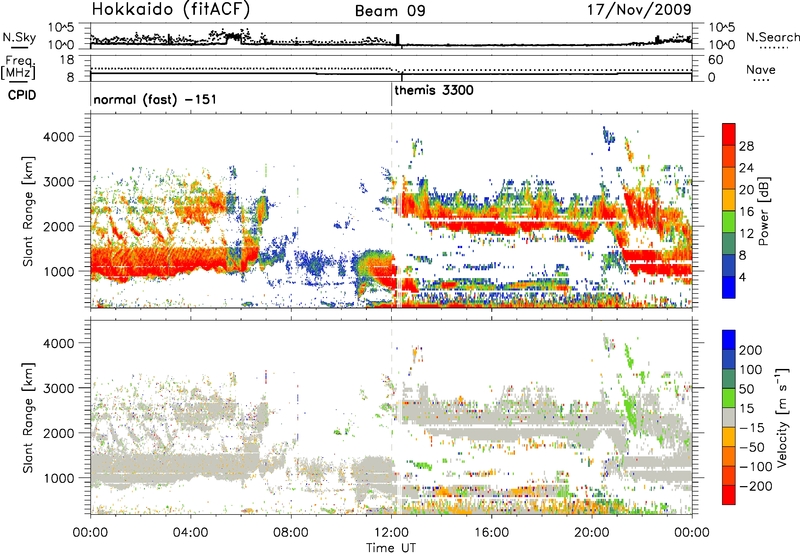This screenshot has width=800, height=554.
Task: Click the '20:00' time axis tick label
Action: (592, 533)
